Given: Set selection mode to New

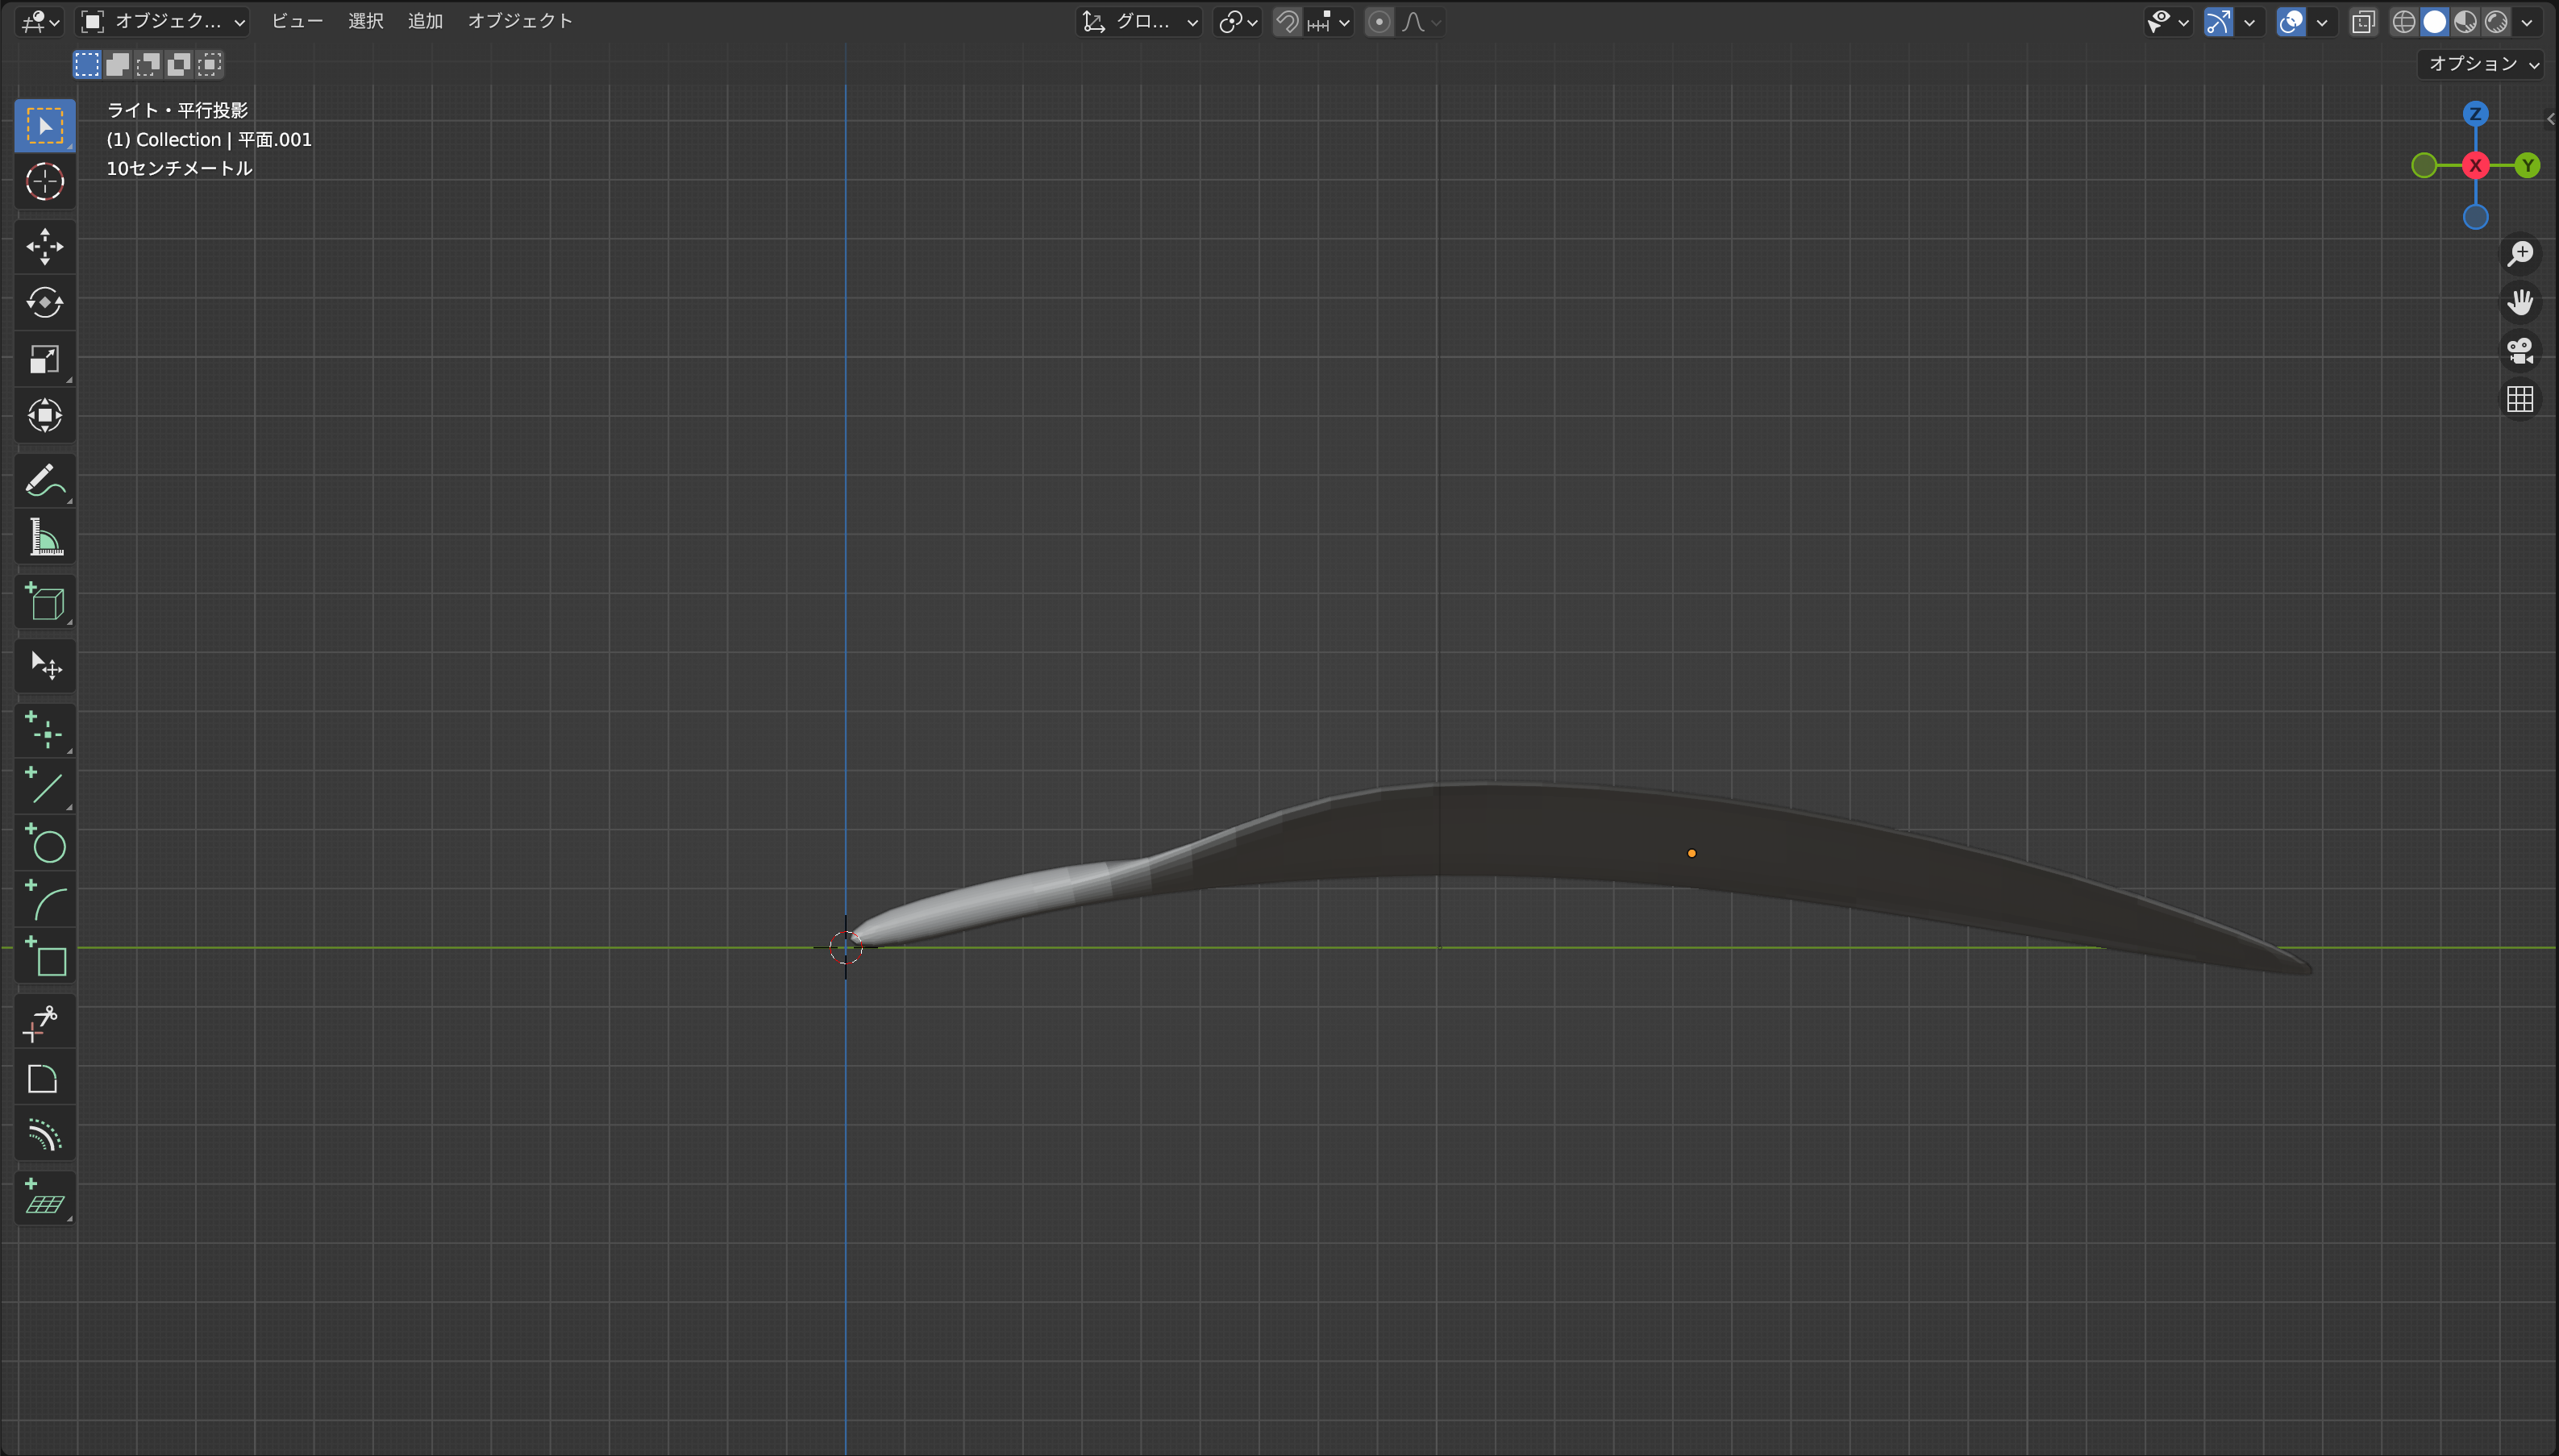Looking at the screenshot, I should pos(87,65).
